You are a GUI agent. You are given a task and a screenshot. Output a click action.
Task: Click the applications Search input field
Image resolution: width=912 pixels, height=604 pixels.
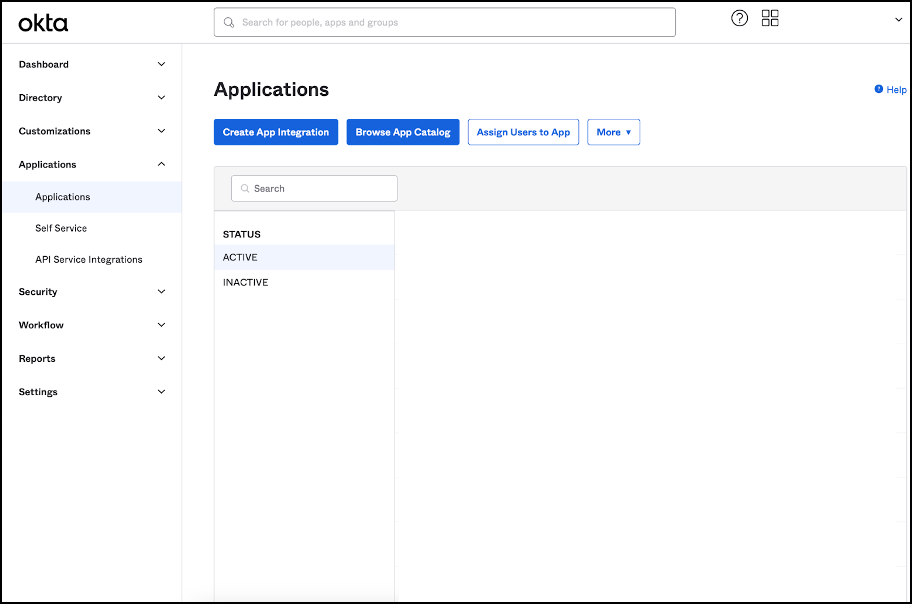(320, 189)
